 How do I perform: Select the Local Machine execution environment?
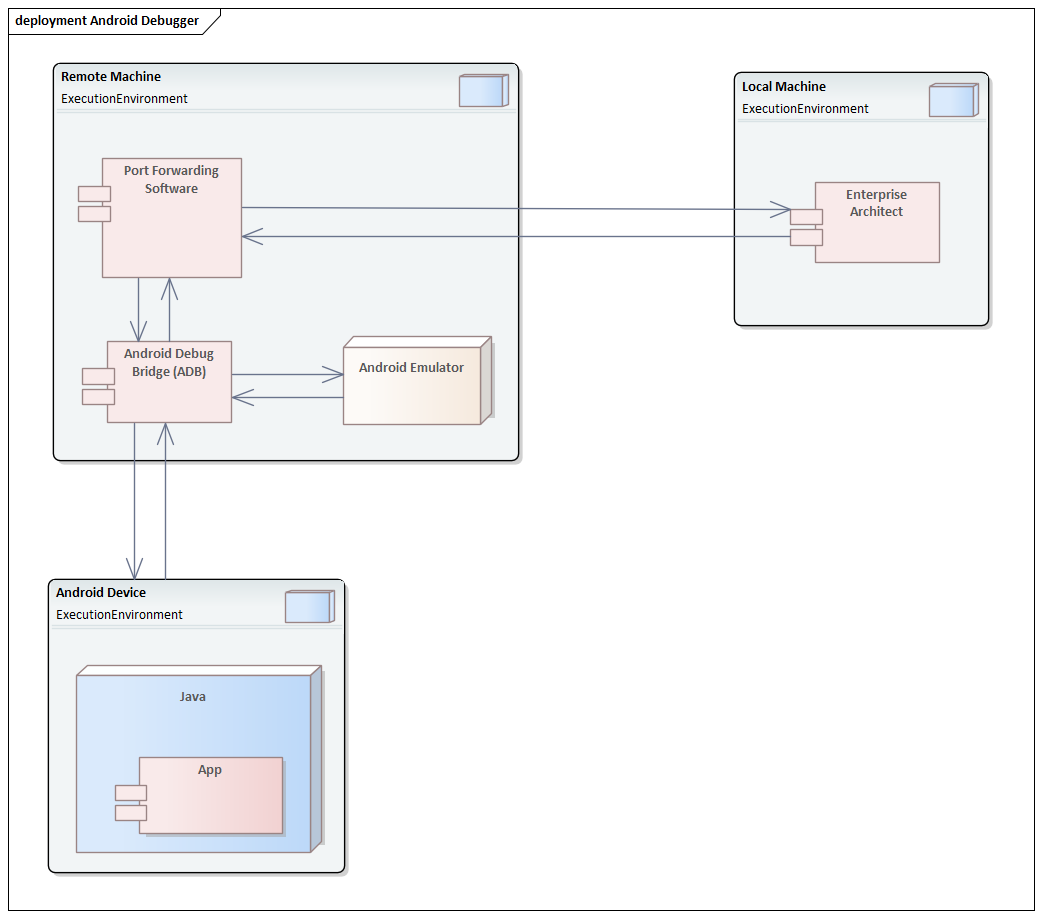(783, 86)
